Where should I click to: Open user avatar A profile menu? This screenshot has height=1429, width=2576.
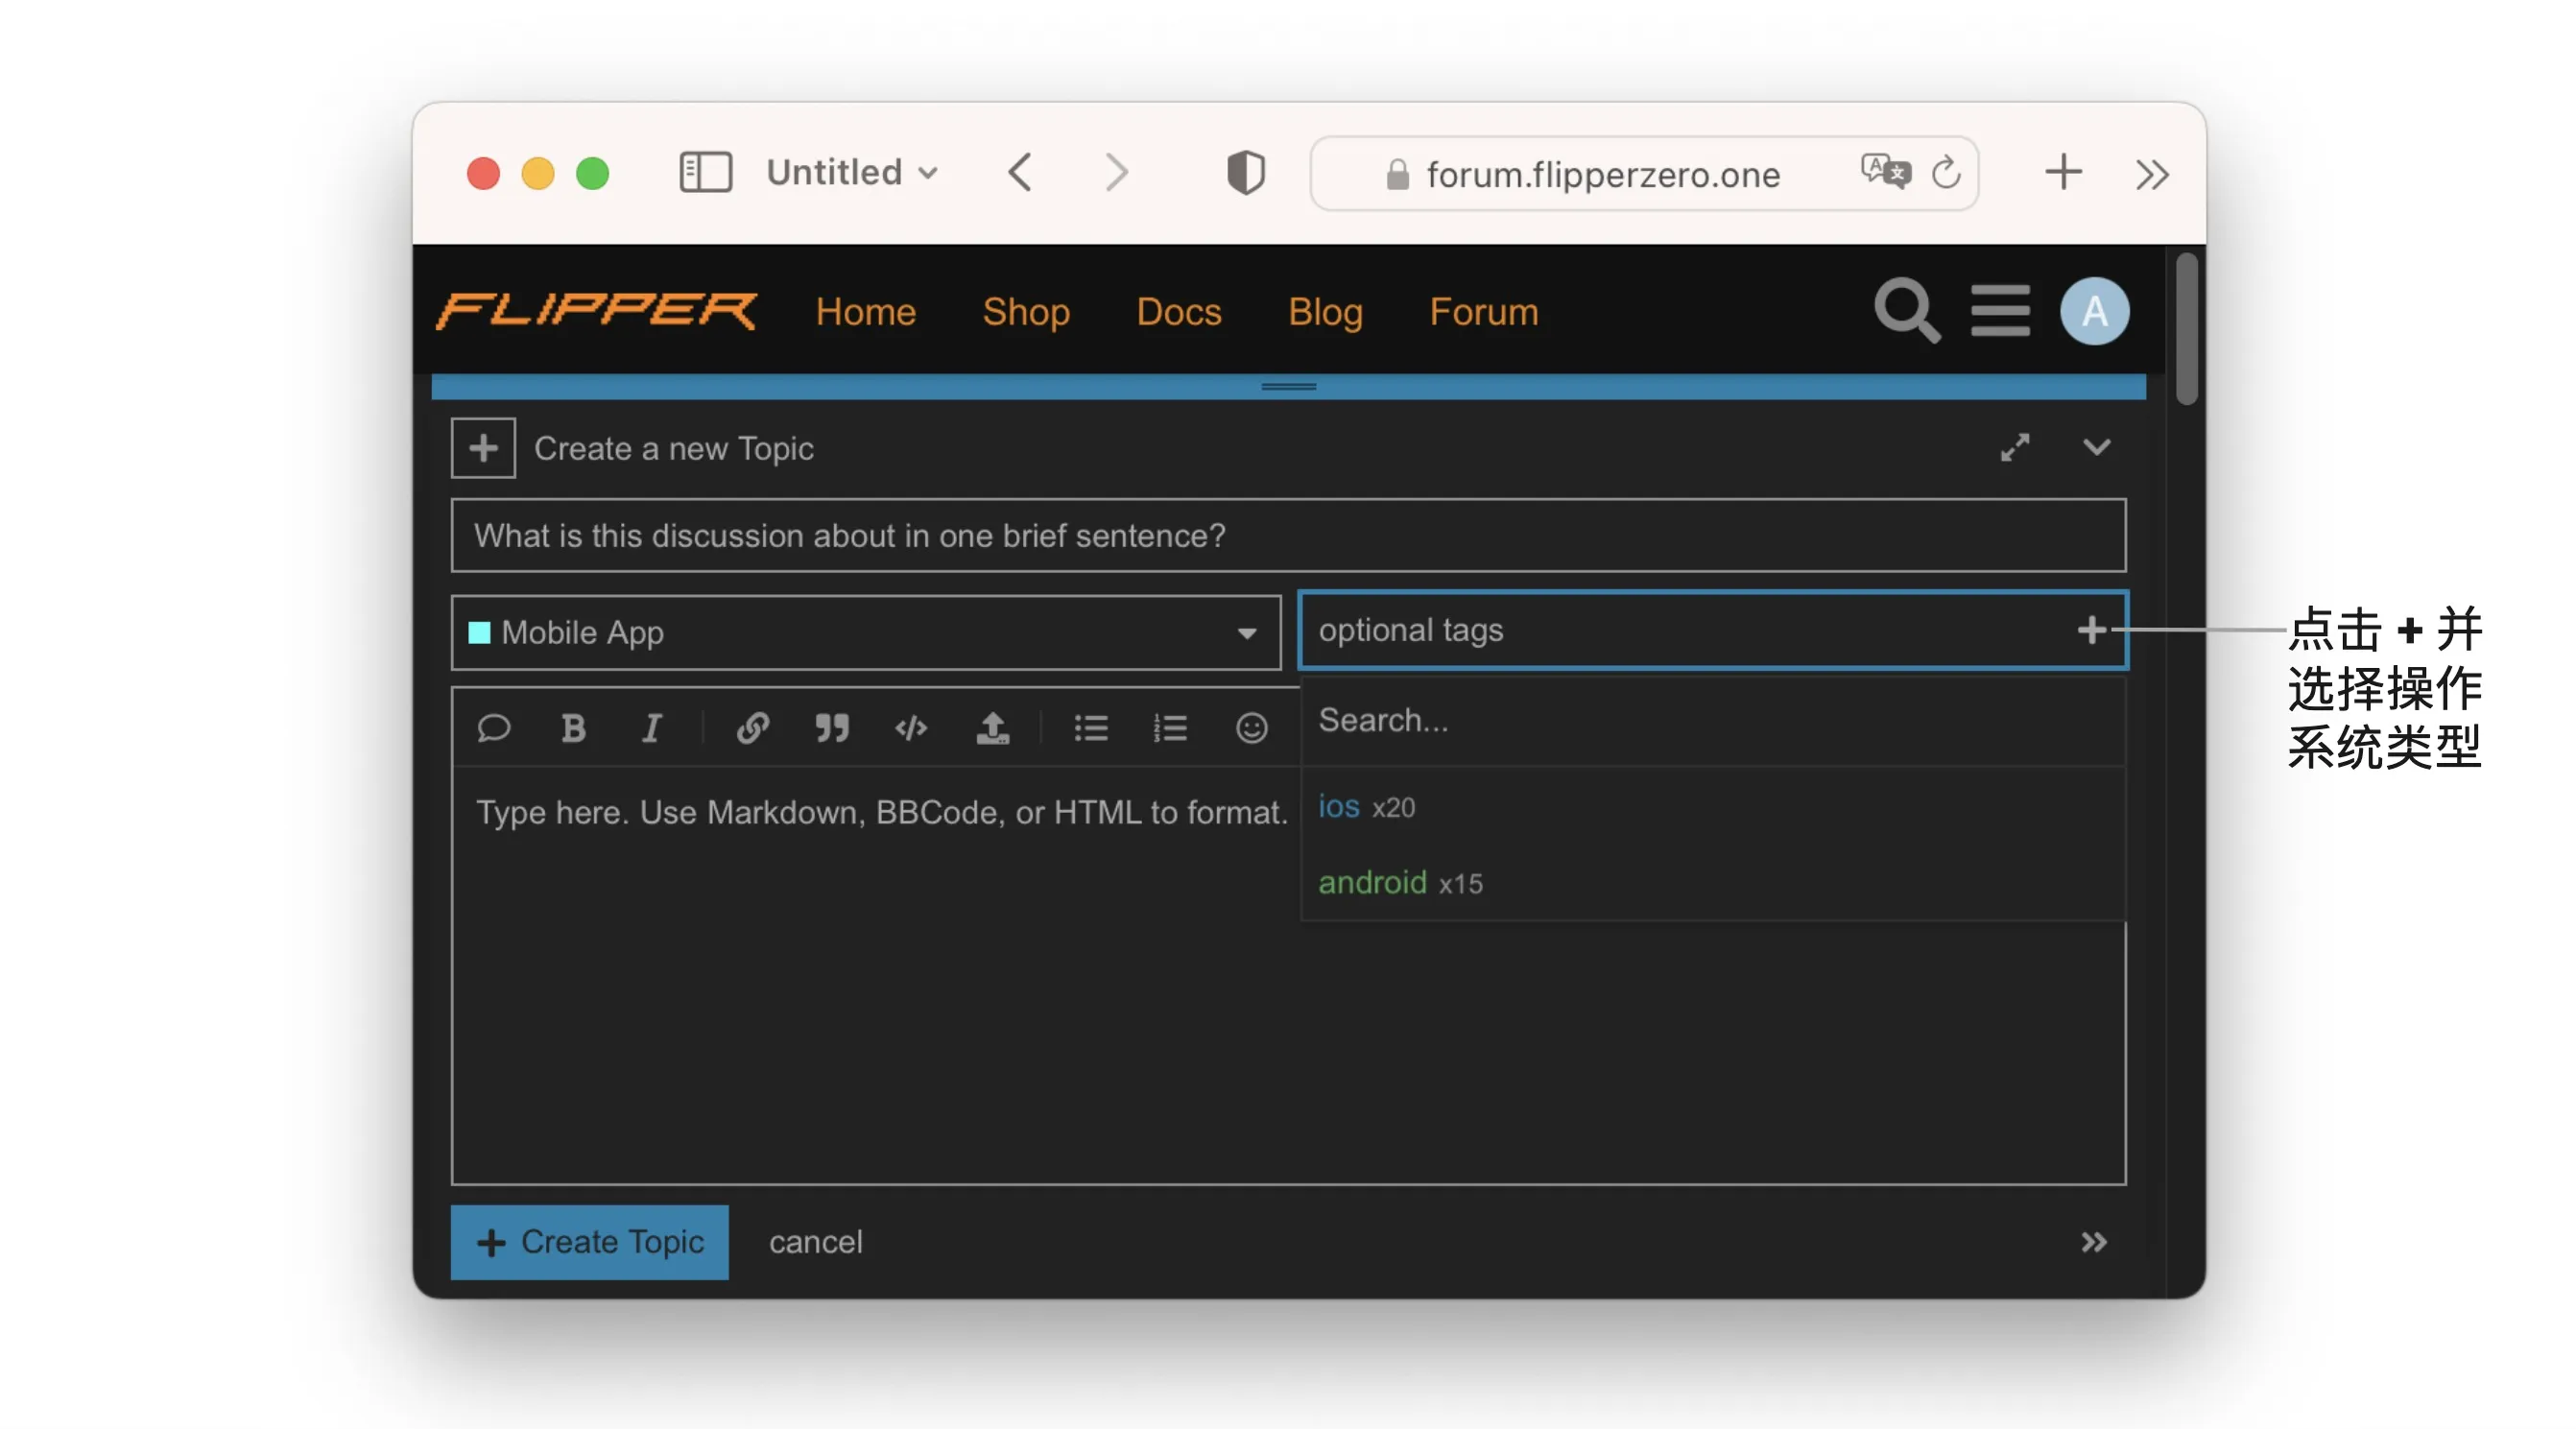2094,311
